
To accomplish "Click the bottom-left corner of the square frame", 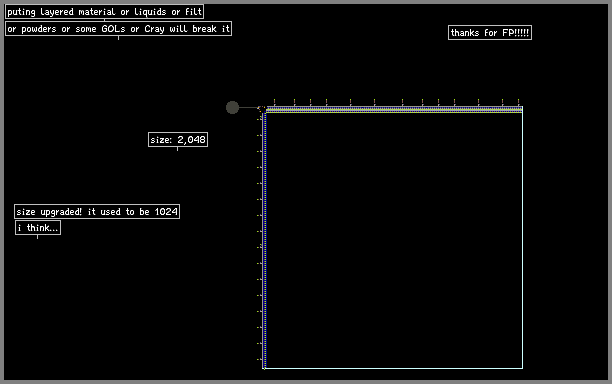I will coord(264,368).
